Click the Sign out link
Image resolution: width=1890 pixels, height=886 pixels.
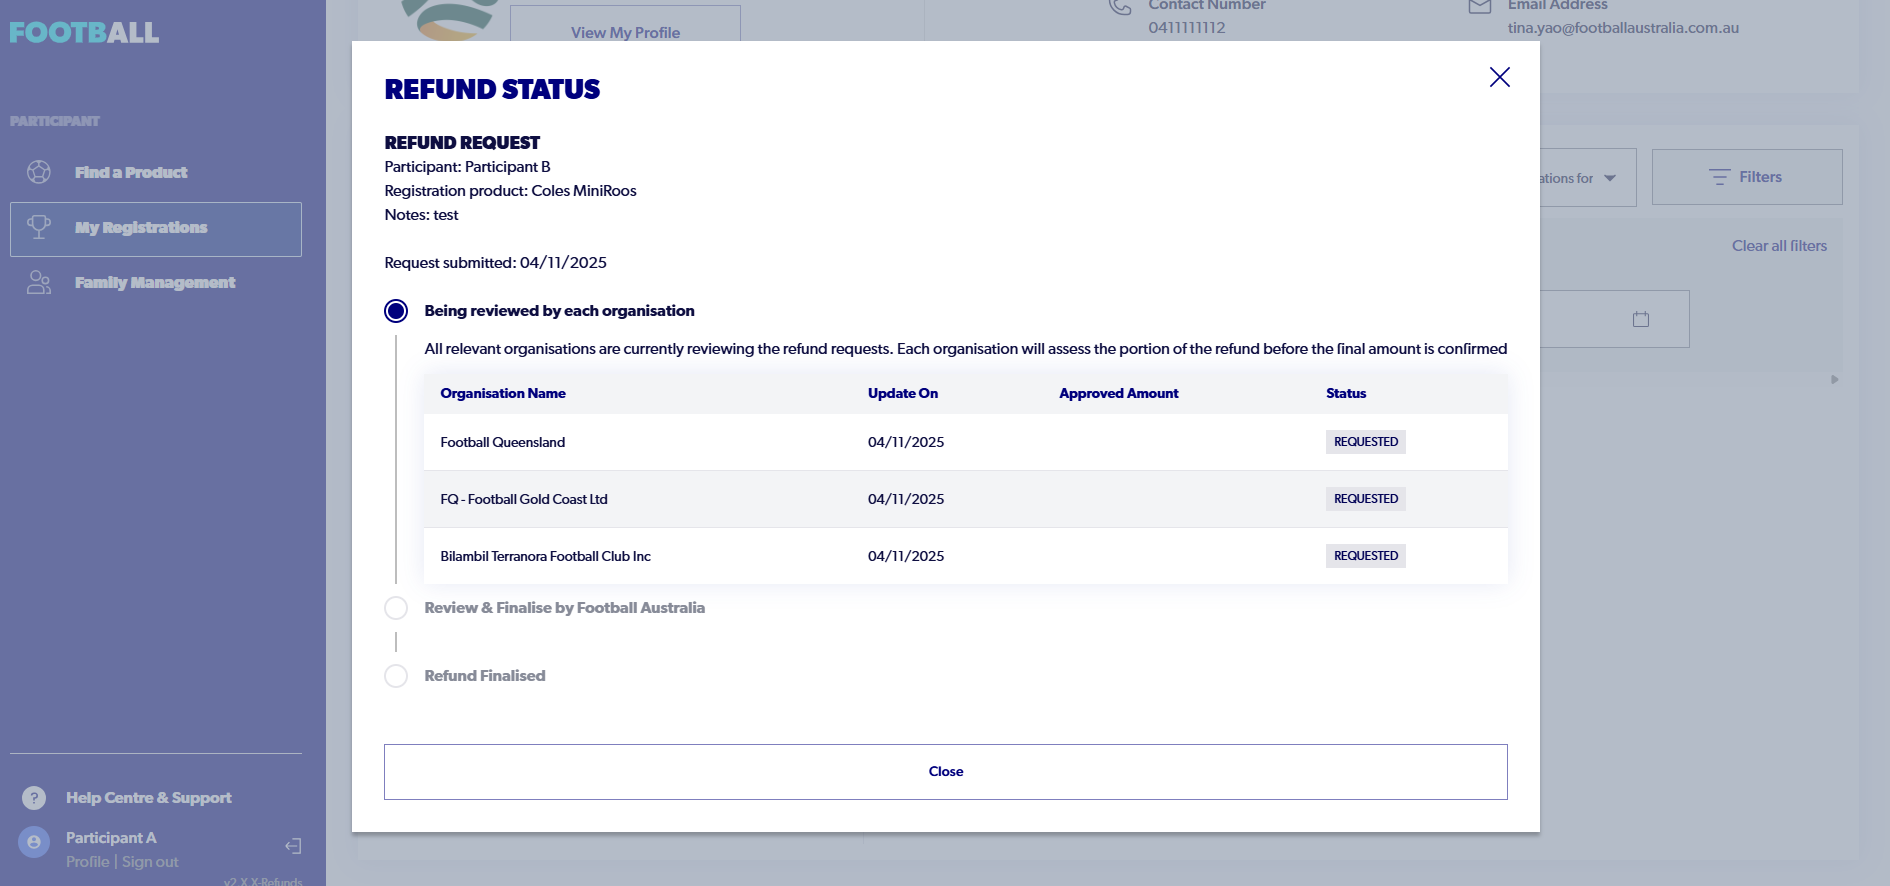pyautogui.click(x=150, y=862)
